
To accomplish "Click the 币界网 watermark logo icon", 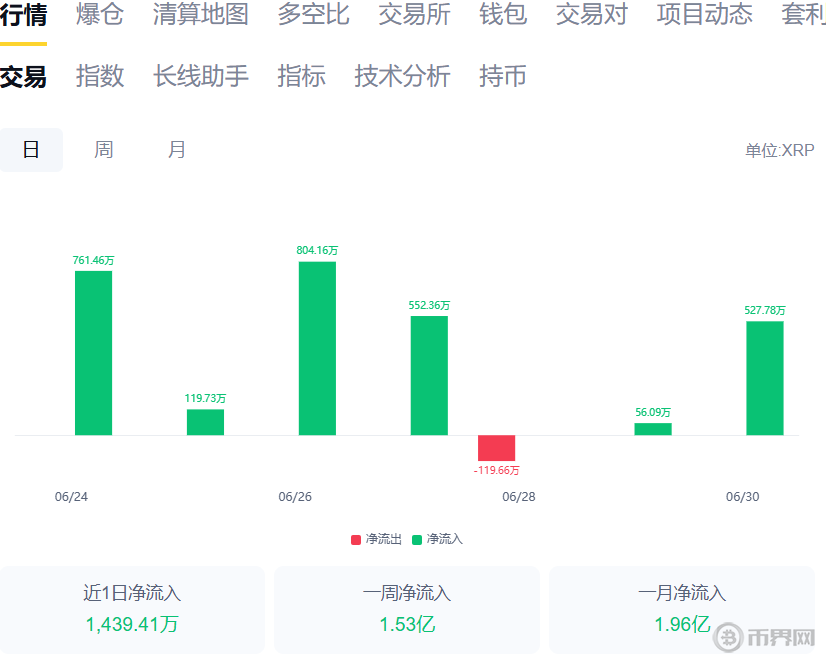I will tap(729, 638).
